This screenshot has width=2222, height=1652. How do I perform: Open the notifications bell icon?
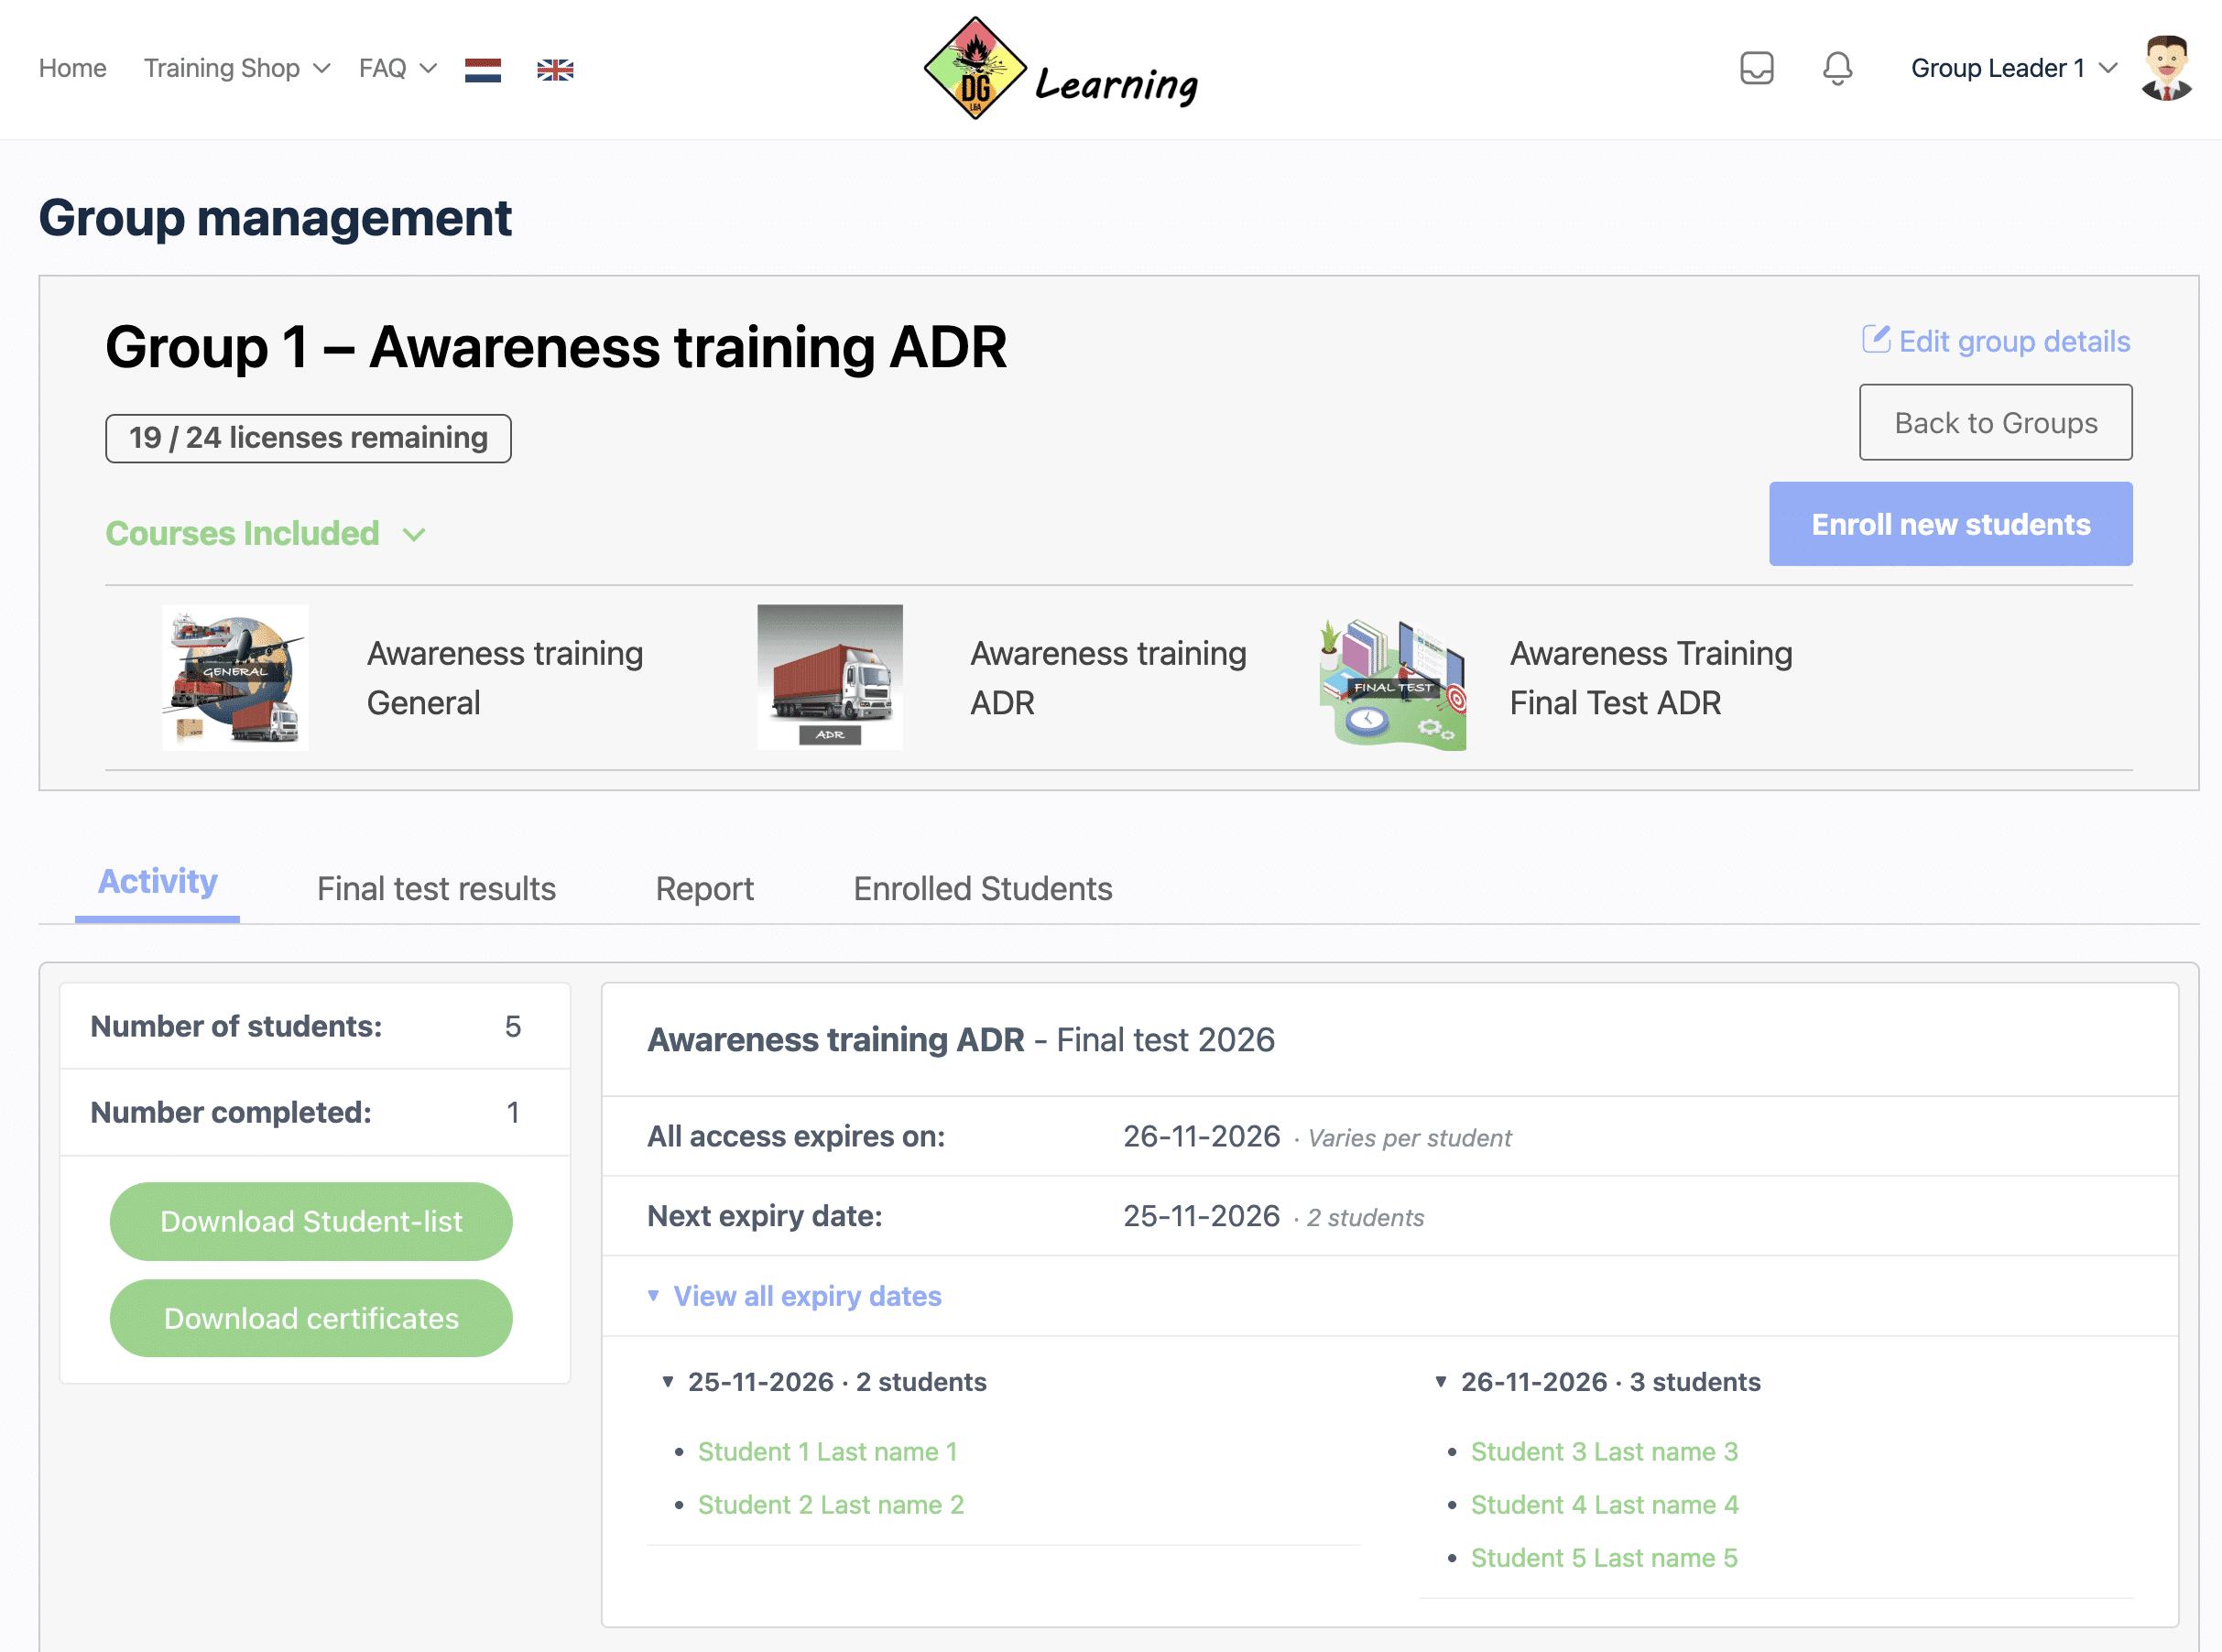[1837, 68]
